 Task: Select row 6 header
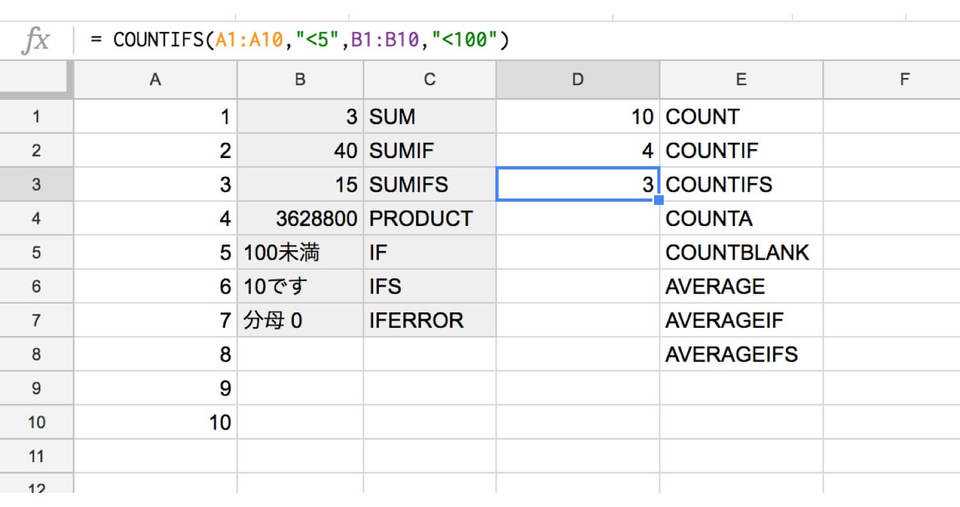[37, 287]
